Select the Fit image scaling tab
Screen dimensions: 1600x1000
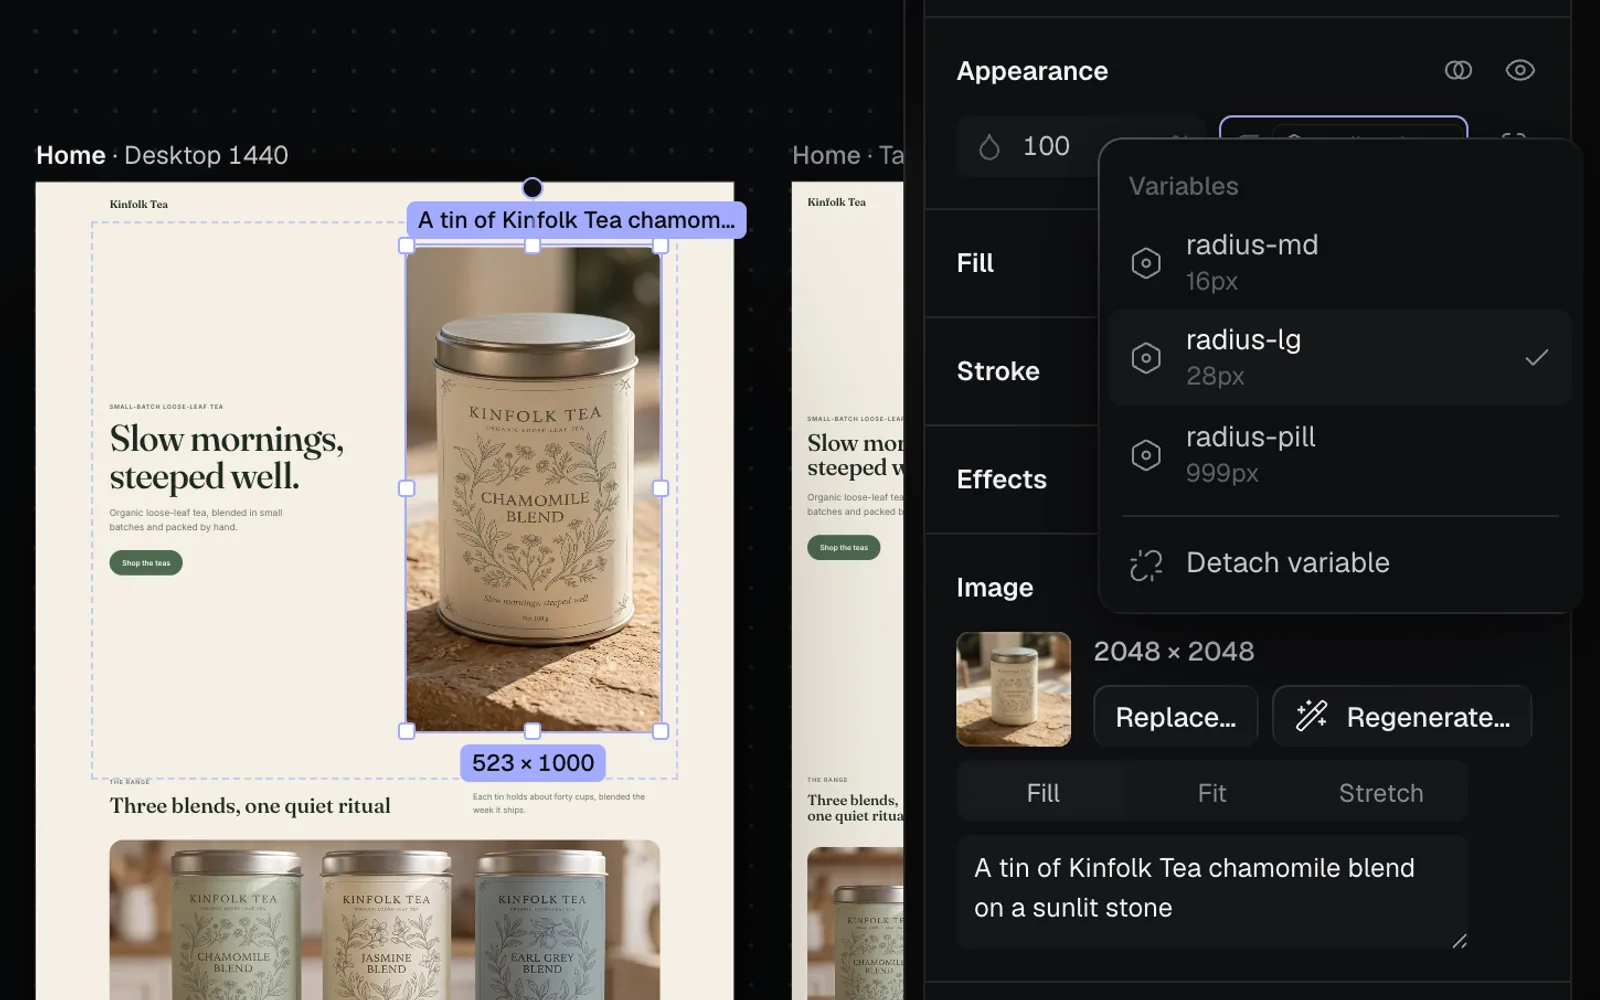[1212, 793]
